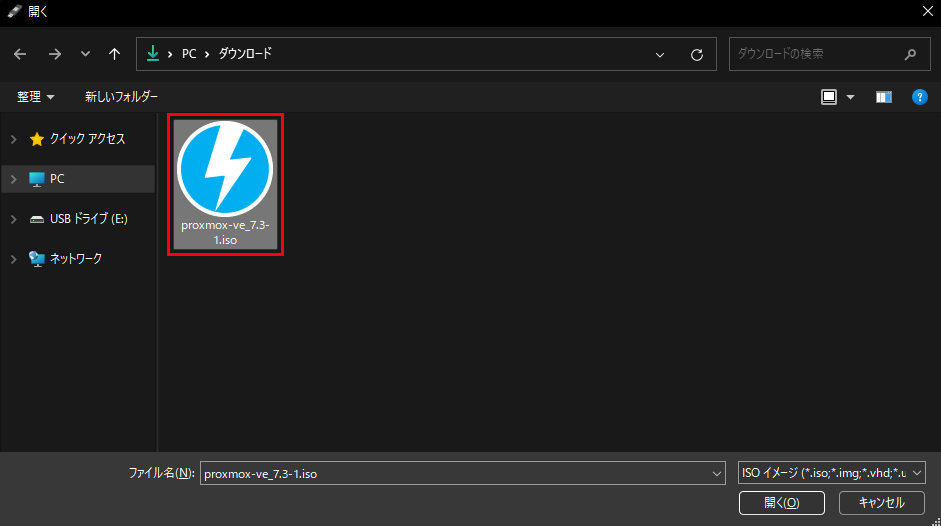Refresh the ダウンロード folder view
The width and height of the screenshot is (941, 526).
[697, 55]
